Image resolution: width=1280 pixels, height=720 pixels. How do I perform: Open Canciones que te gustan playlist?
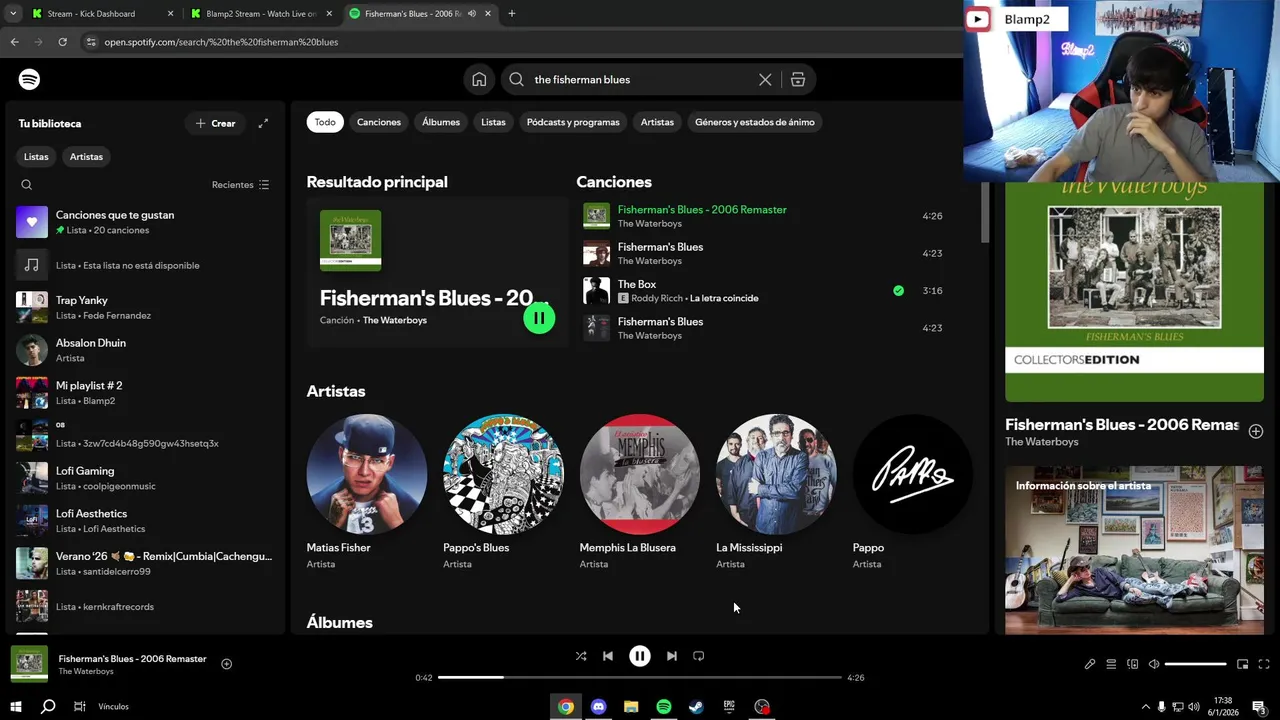(x=146, y=222)
